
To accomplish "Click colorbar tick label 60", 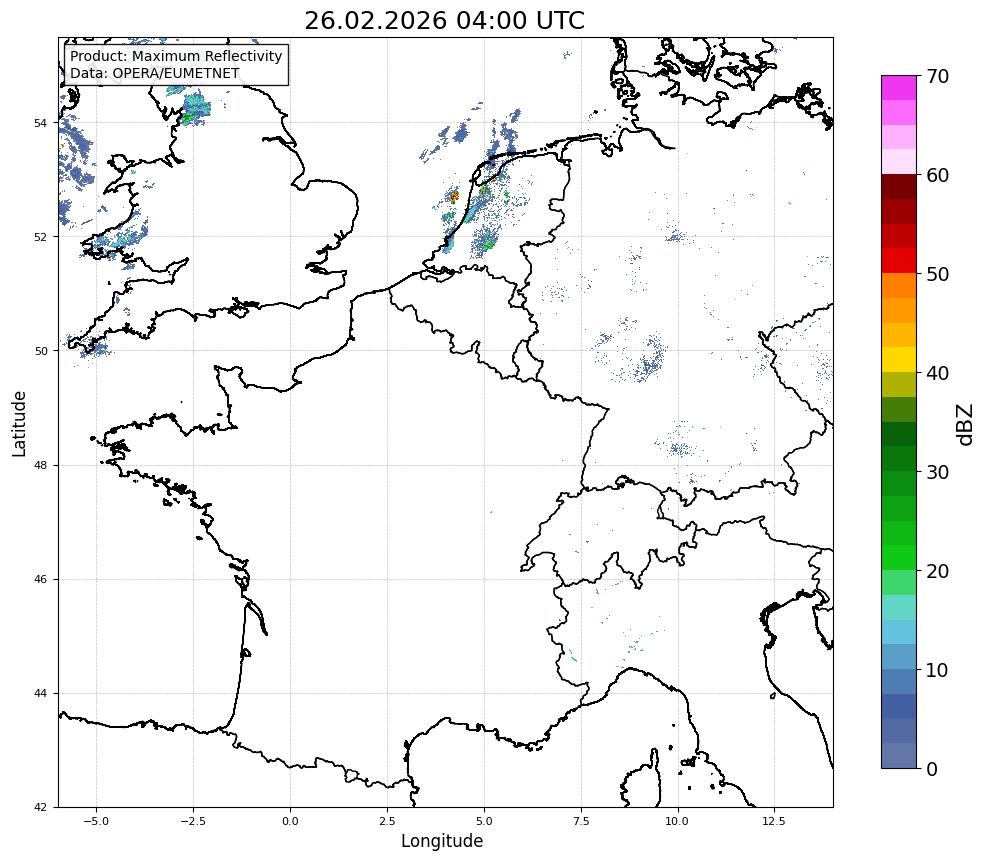I will (937, 175).
